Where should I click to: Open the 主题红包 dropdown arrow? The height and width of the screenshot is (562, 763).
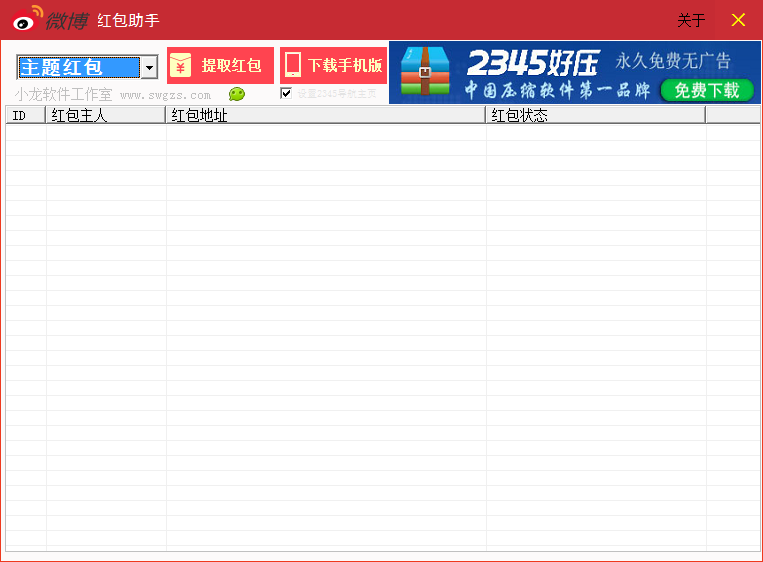[x=149, y=68]
